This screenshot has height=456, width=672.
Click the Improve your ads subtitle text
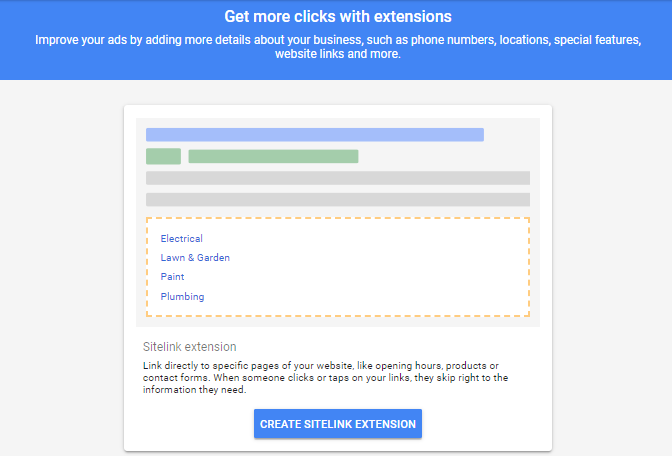[x=338, y=47]
